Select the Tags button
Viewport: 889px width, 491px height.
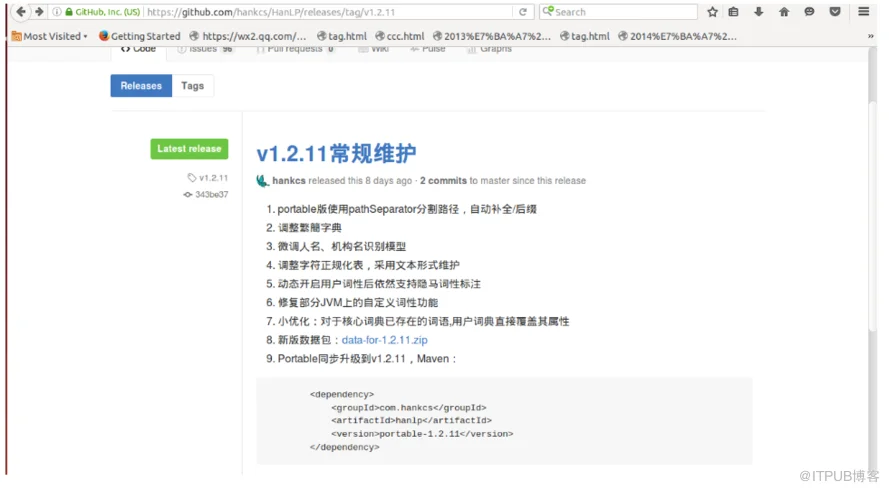193,86
